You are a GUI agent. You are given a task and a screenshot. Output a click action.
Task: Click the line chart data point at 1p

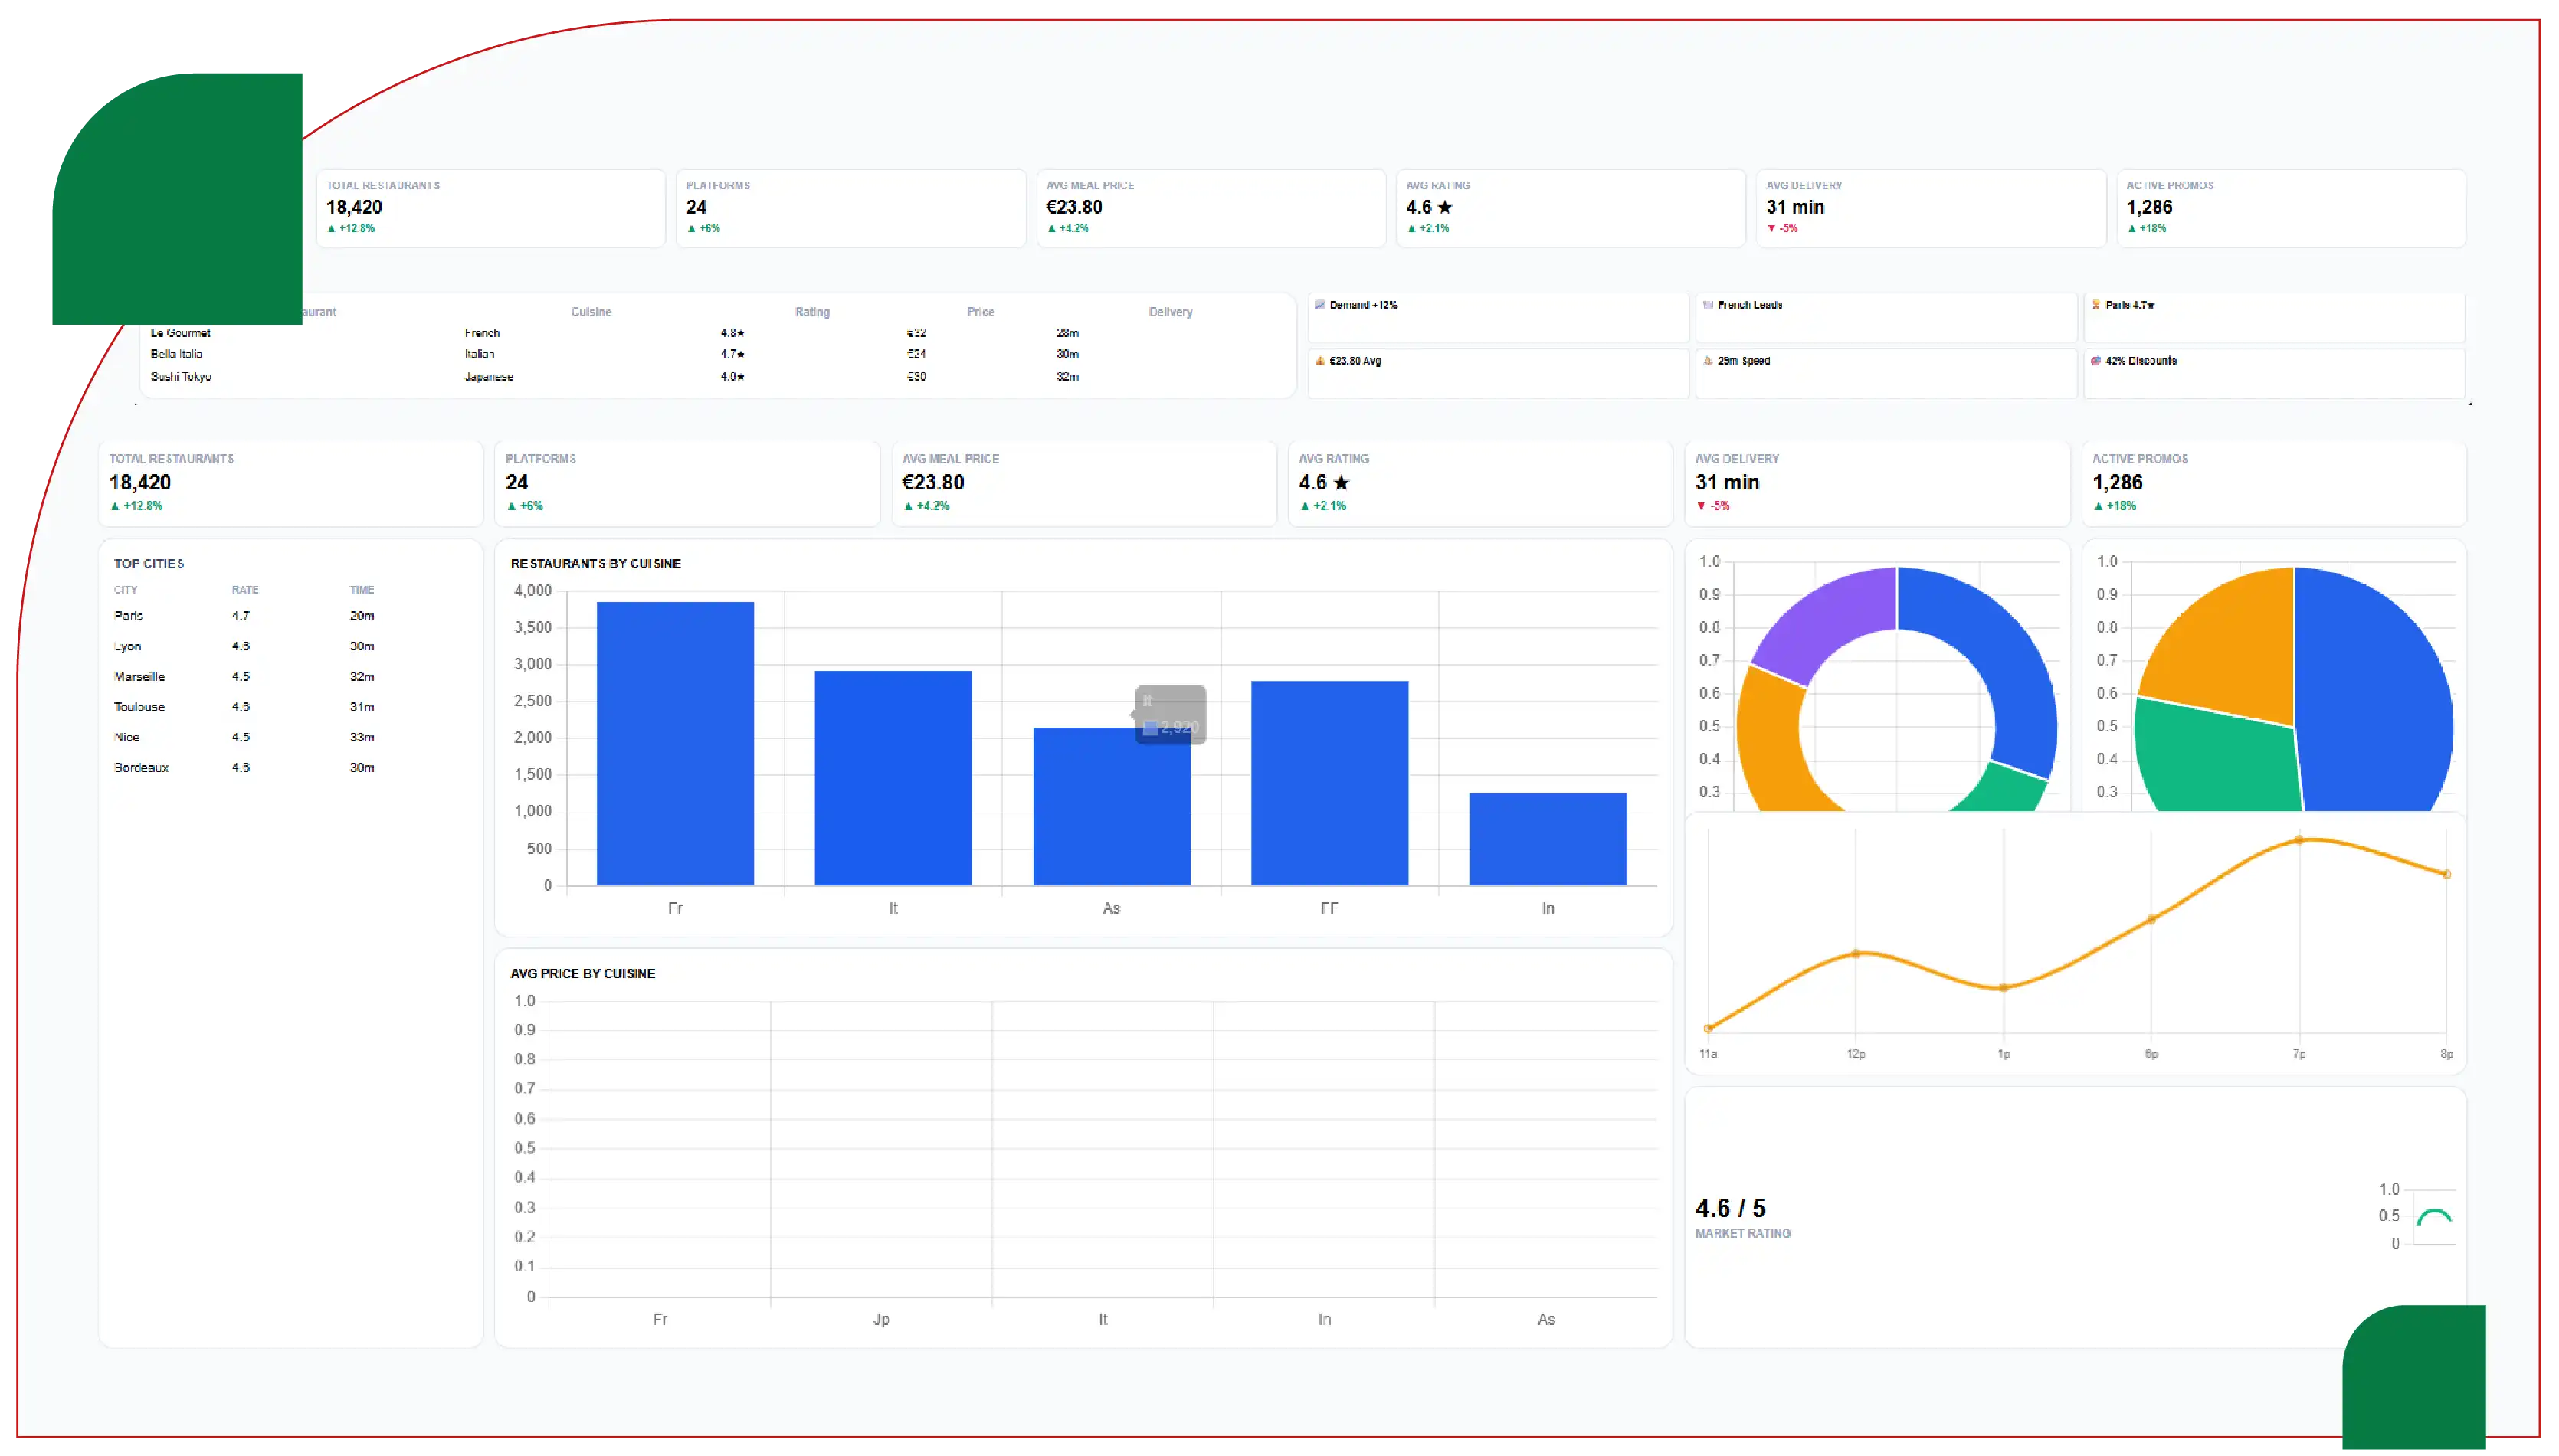pos(2003,988)
